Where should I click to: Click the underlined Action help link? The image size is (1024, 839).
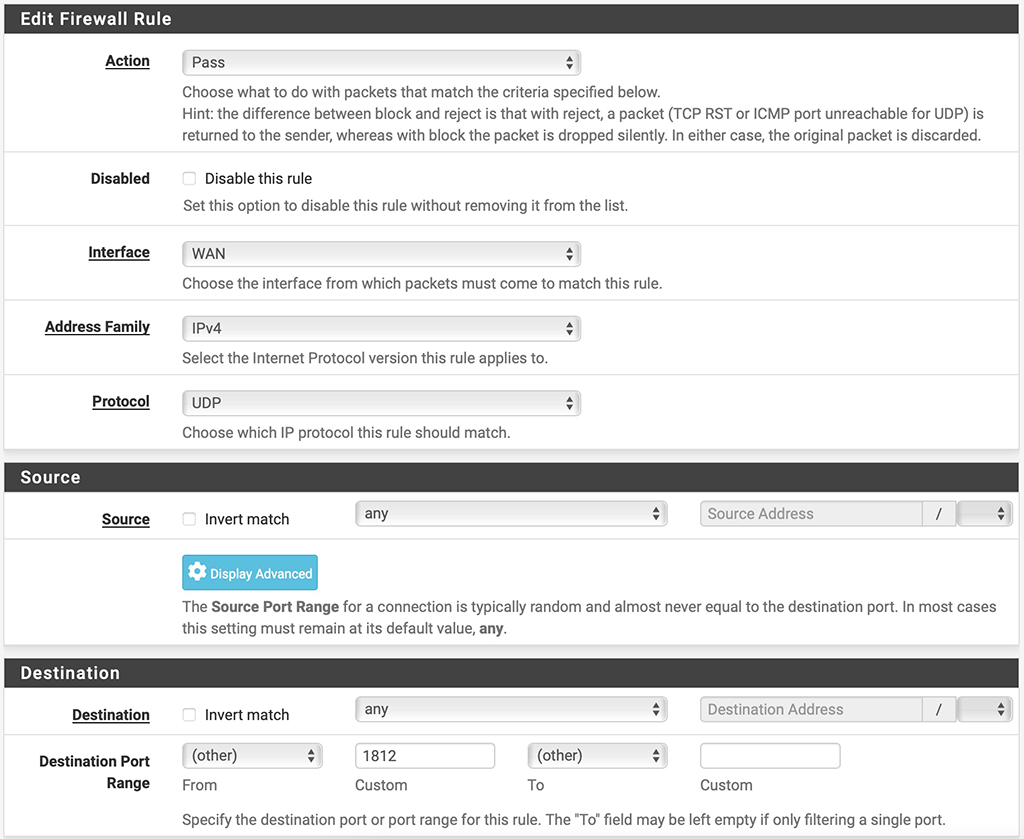(x=127, y=61)
